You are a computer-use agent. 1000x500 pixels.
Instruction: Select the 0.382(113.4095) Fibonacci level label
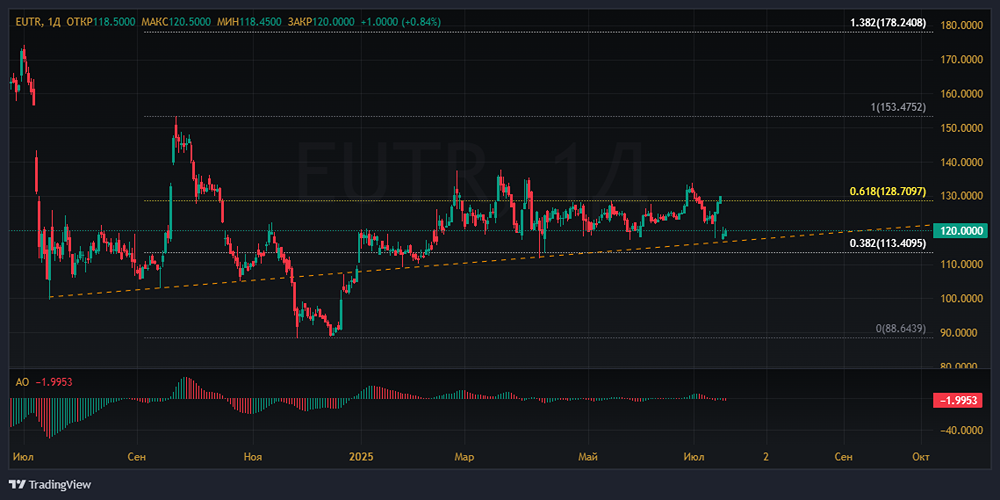(x=888, y=243)
